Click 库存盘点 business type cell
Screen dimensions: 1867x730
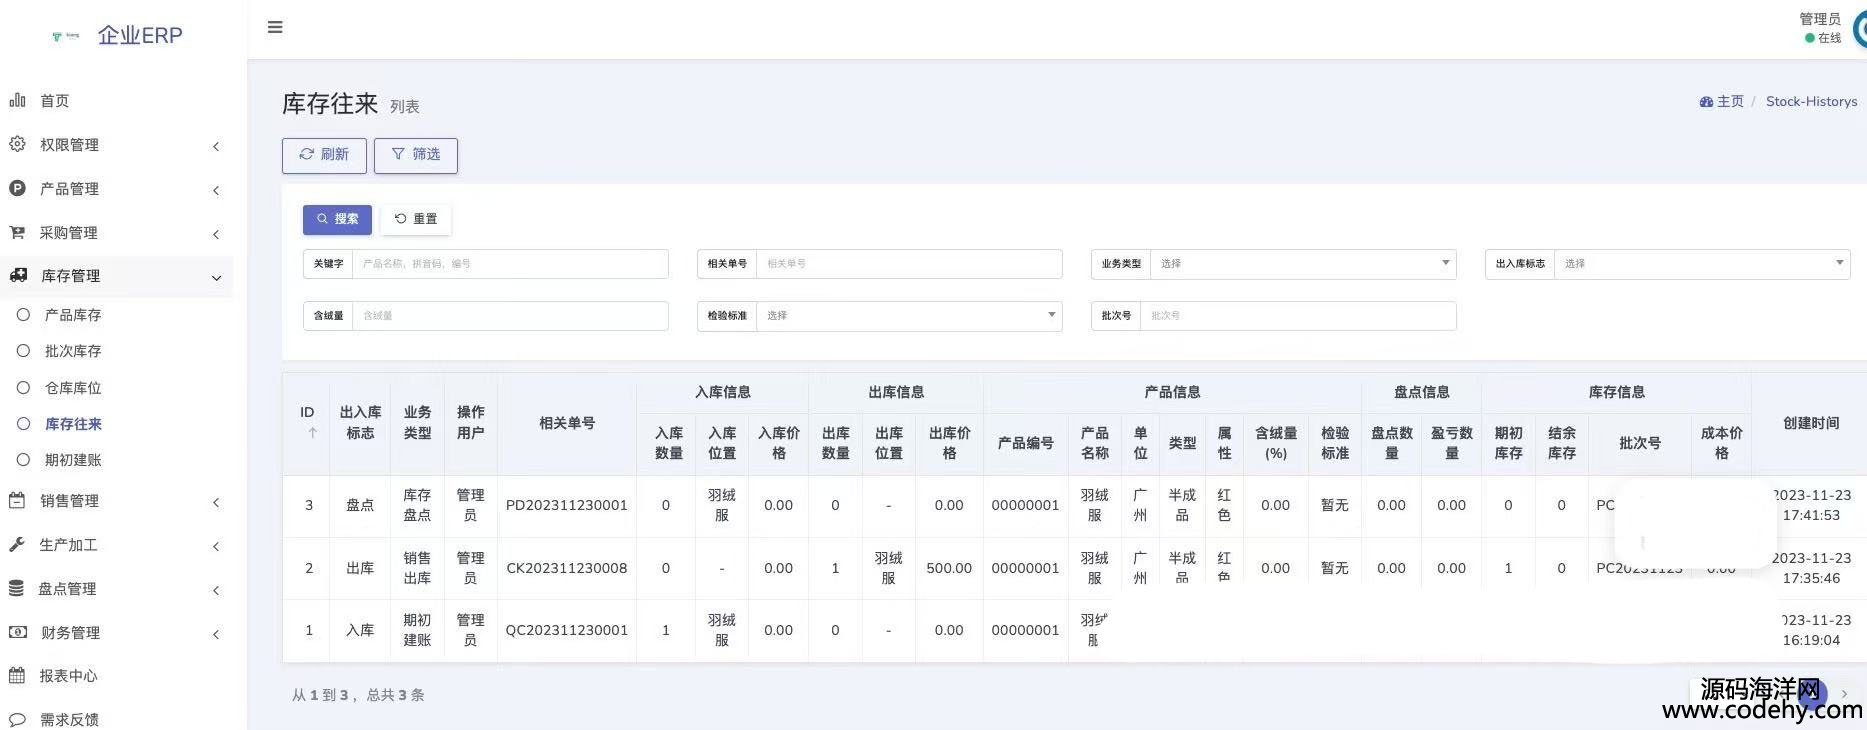click(x=417, y=506)
